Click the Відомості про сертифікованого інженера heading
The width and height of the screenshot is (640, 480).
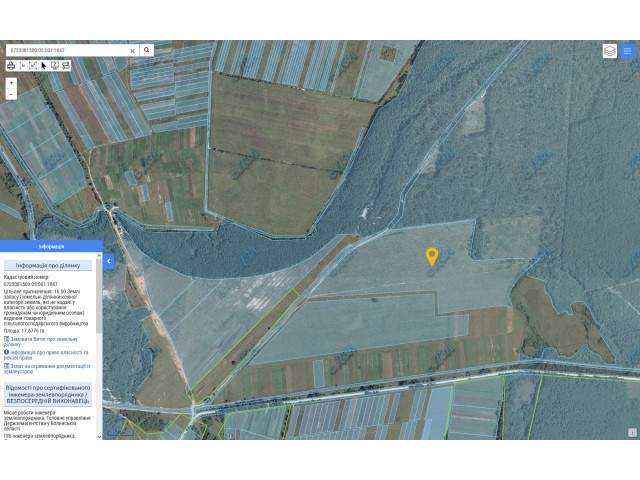[48, 394]
